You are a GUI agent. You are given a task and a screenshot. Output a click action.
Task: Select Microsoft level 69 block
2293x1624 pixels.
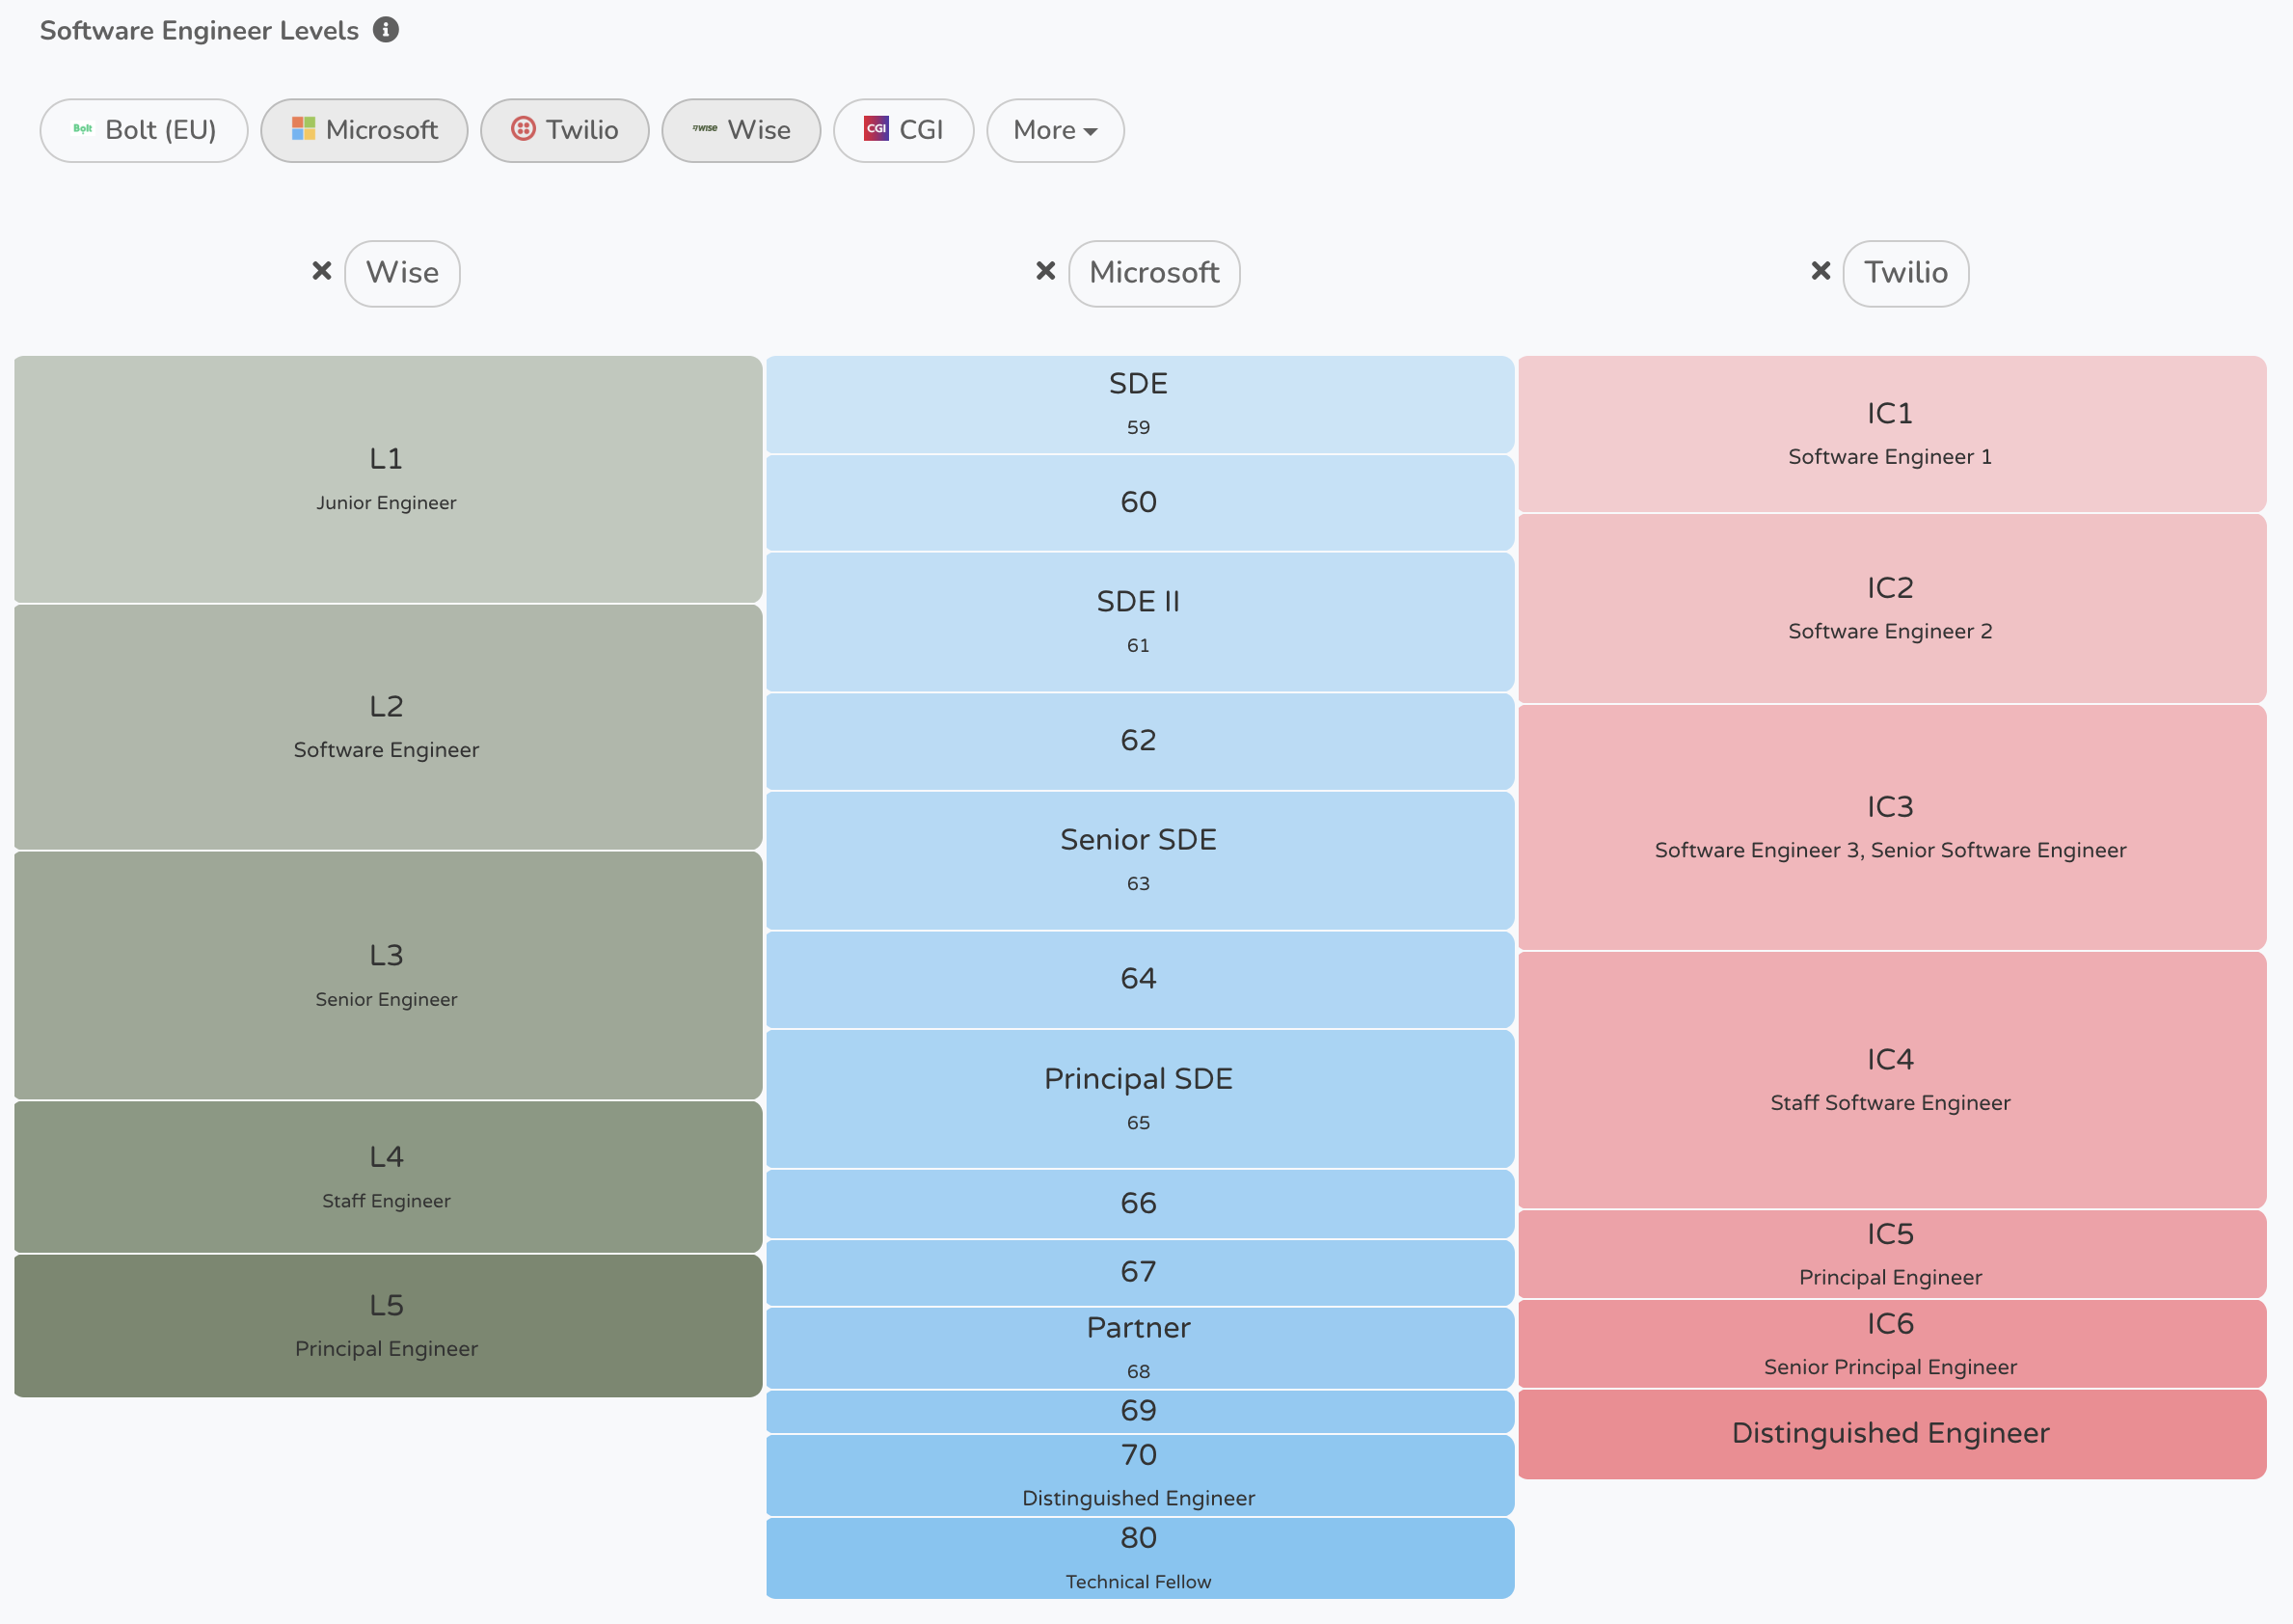[1140, 1411]
